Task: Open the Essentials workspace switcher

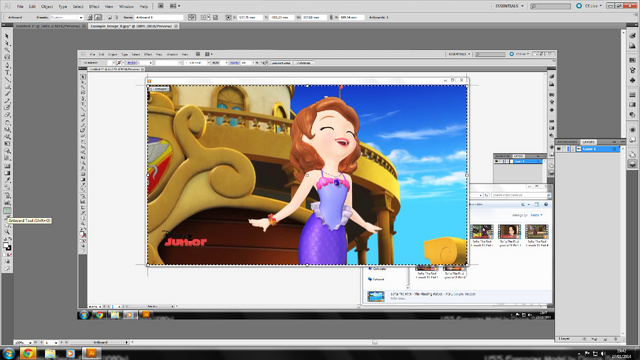Action: (x=509, y=6)
